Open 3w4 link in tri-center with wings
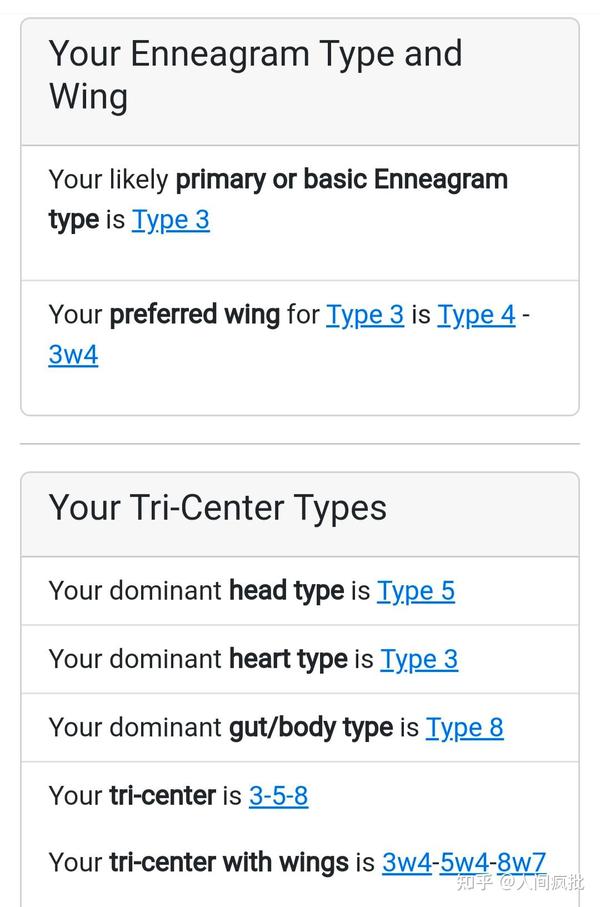 (x=407, y=861)
